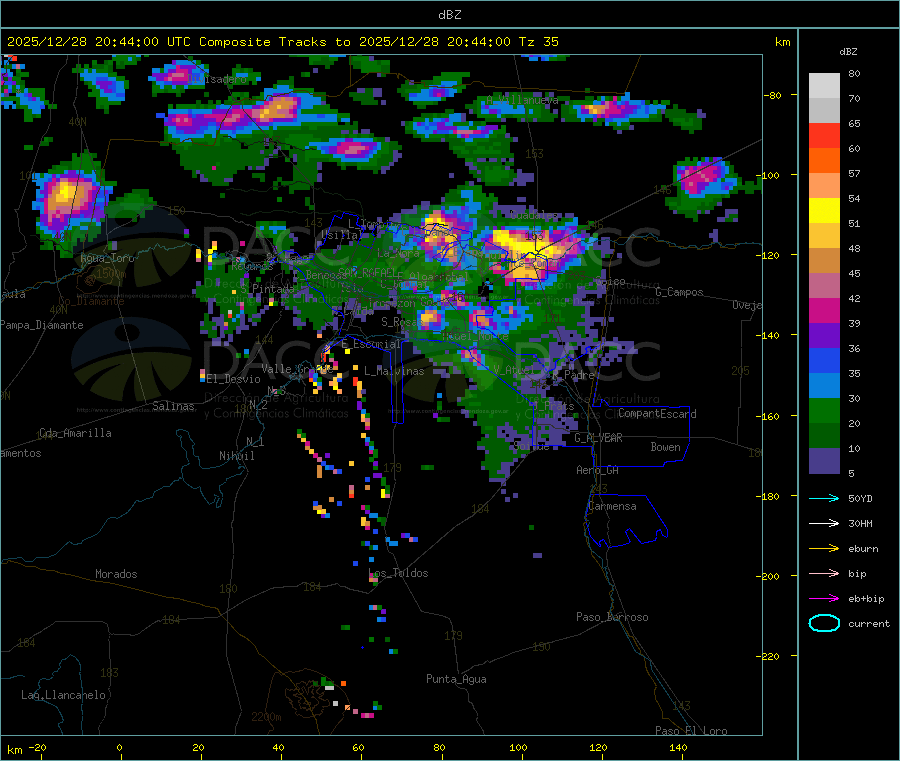Image resolution: width=900 pixels, height=761 pixels.
Task: Click the 'G_Campos' place label
Action: (x=679, y=292)
